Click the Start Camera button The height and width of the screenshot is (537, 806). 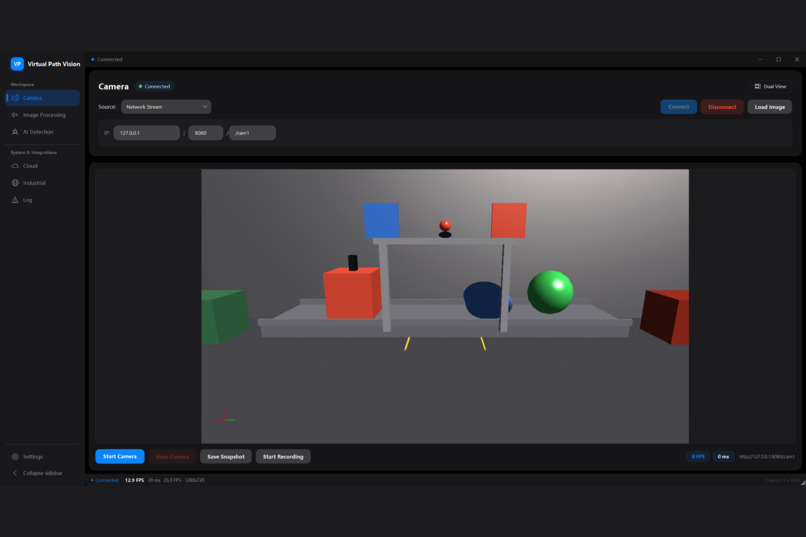click(120, 456)
